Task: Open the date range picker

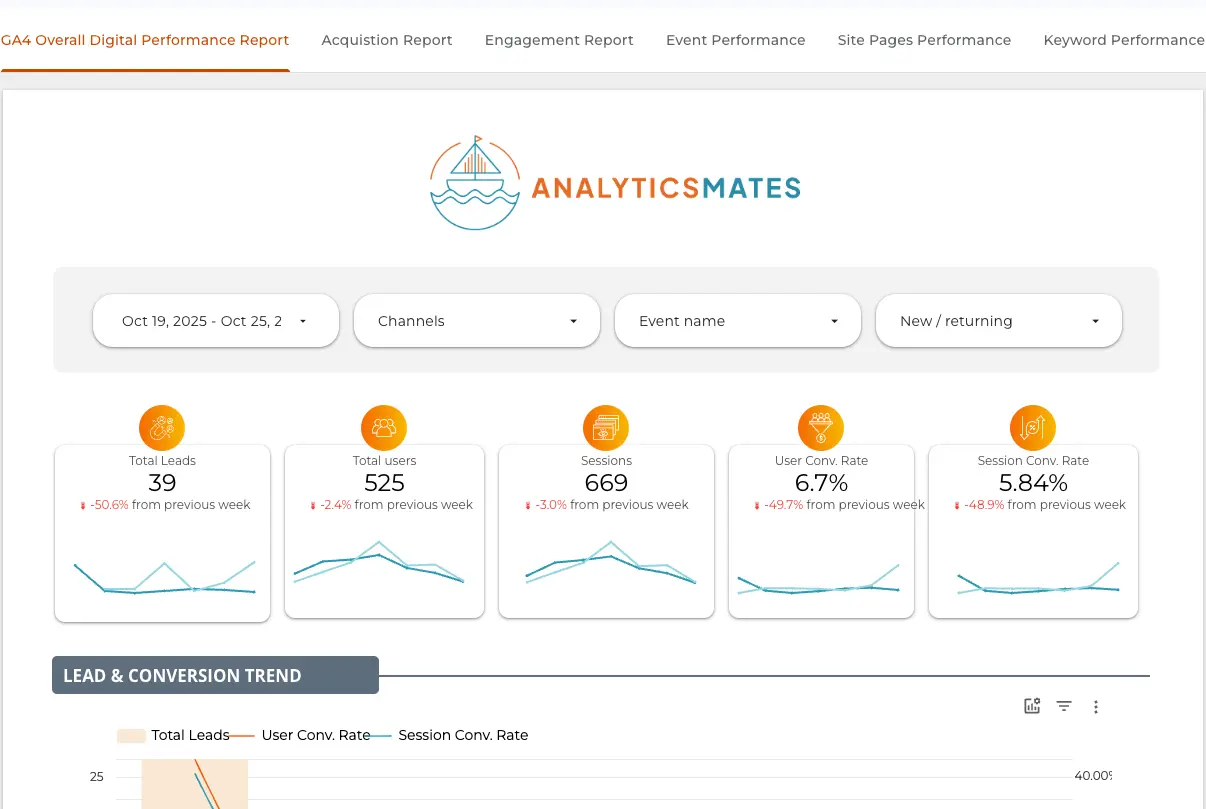Action: pos(215,320)
